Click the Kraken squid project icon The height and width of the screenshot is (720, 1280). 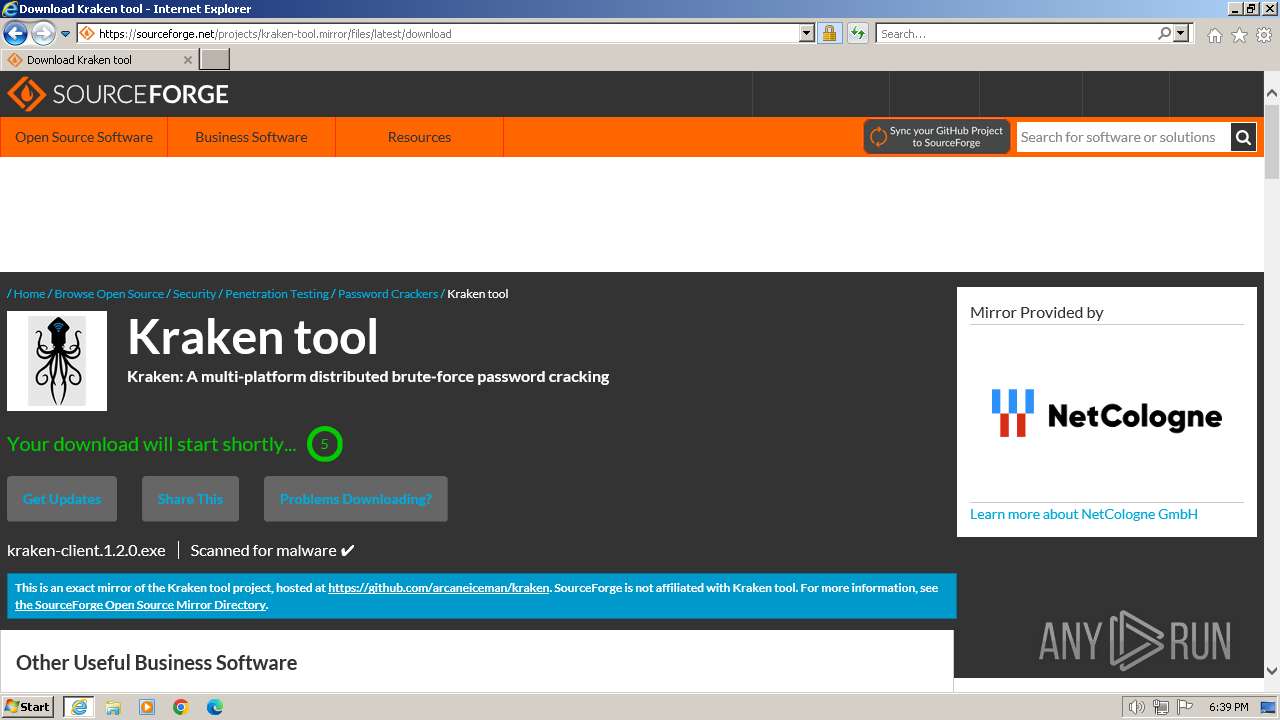[57, 361]
